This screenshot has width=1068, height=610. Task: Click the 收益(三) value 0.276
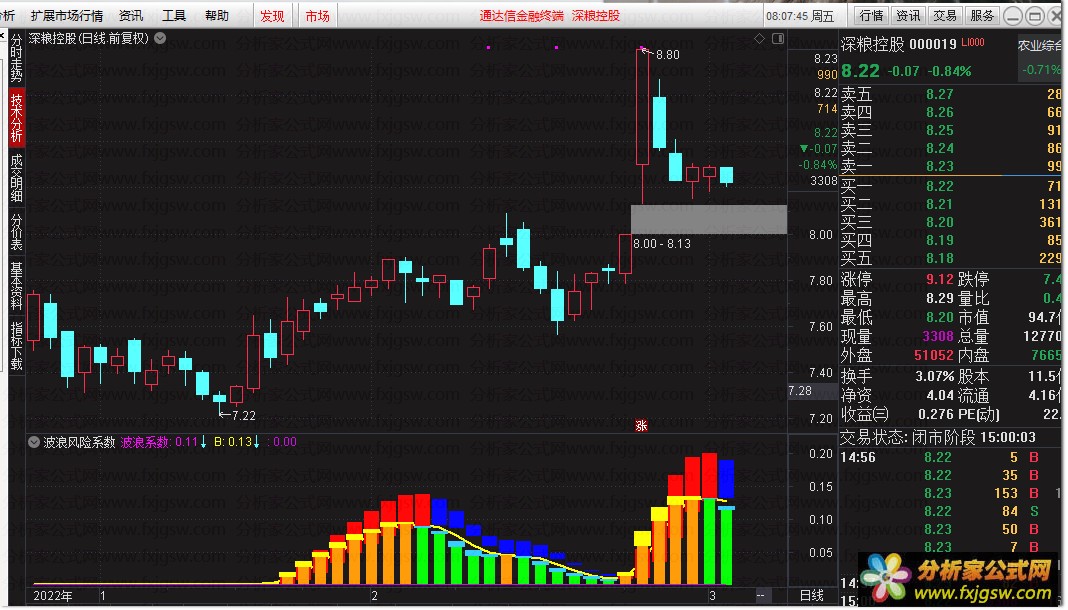[936, 414]
